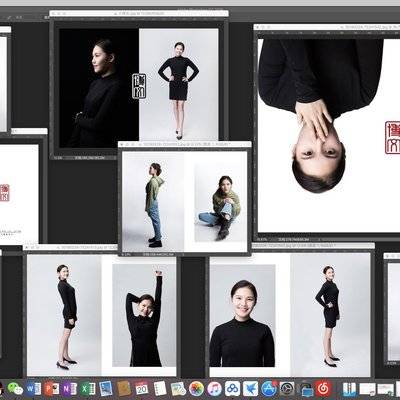
Task: Click title bar of the upside-down portrait document
Action: coord(327,27)
